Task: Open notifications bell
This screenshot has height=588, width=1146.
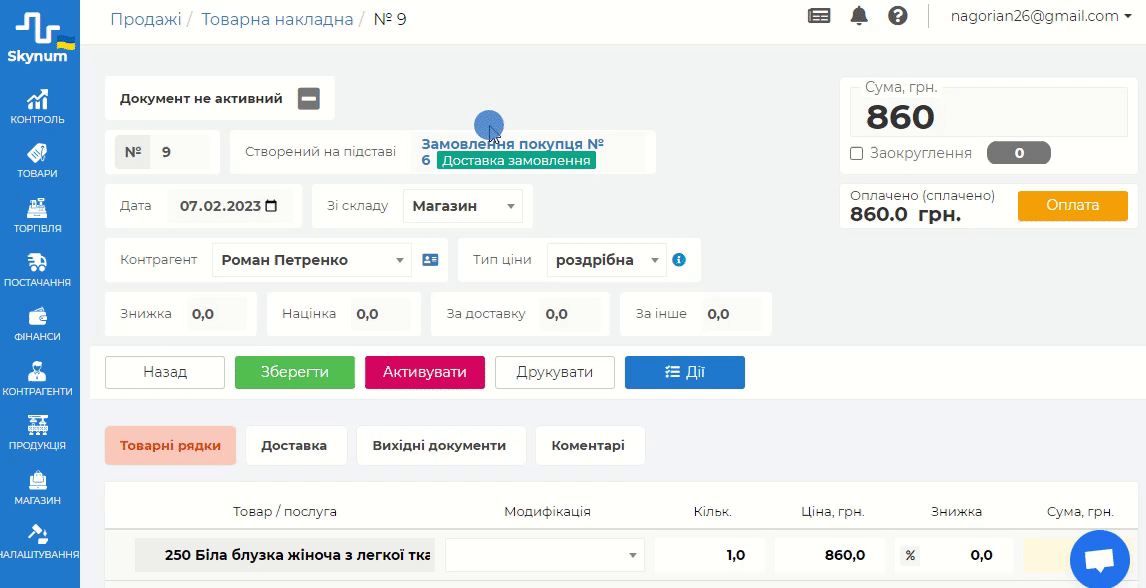Action: click(x=860, y=16)
